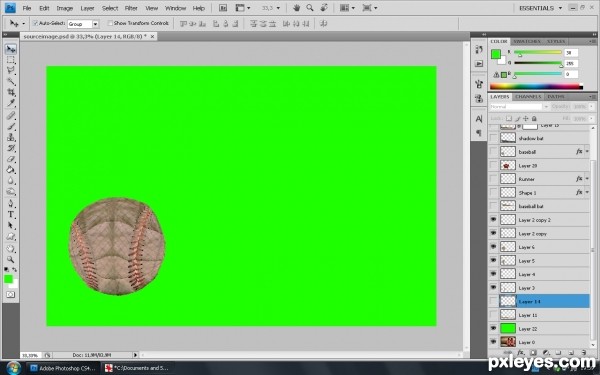600x375 pixels.
Task: Close the sourceimage.psd document tab
Action: click(152, 36)
